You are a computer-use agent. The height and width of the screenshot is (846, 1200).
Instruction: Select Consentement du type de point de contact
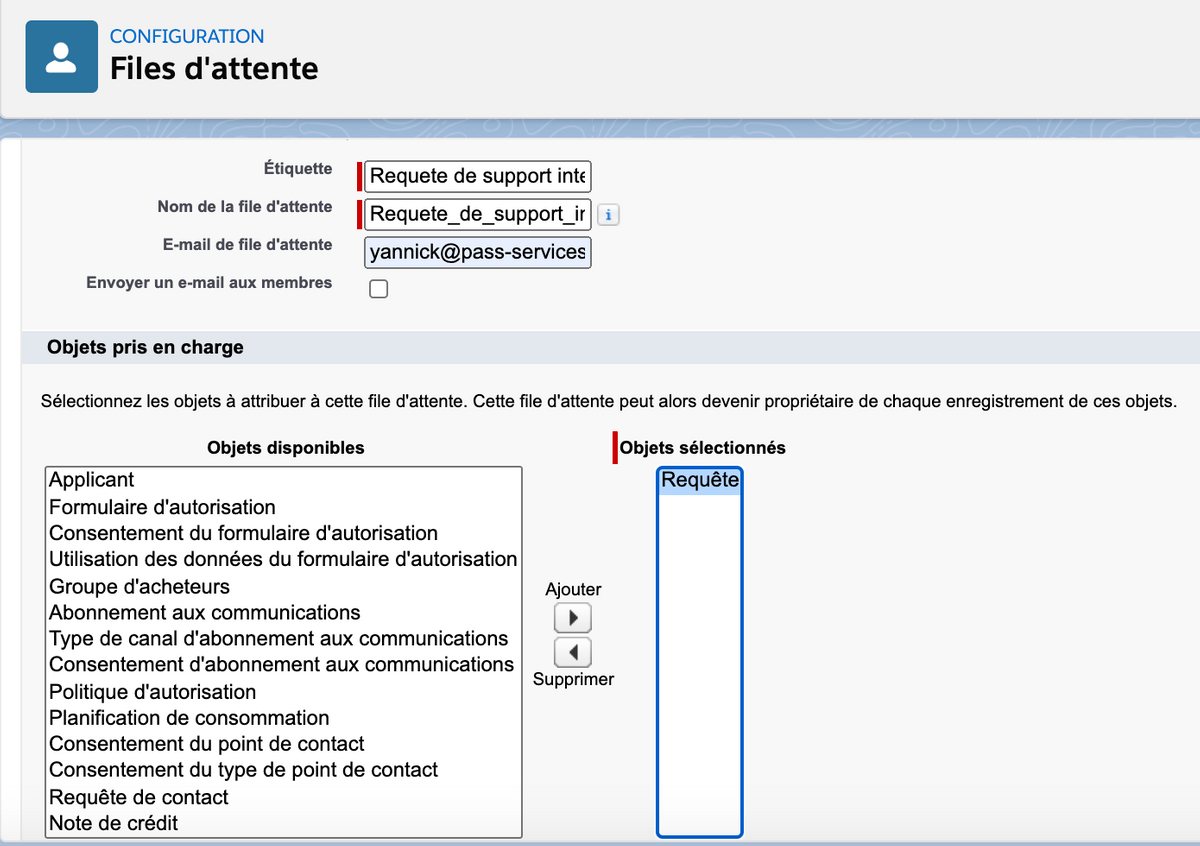pos(284,770)
